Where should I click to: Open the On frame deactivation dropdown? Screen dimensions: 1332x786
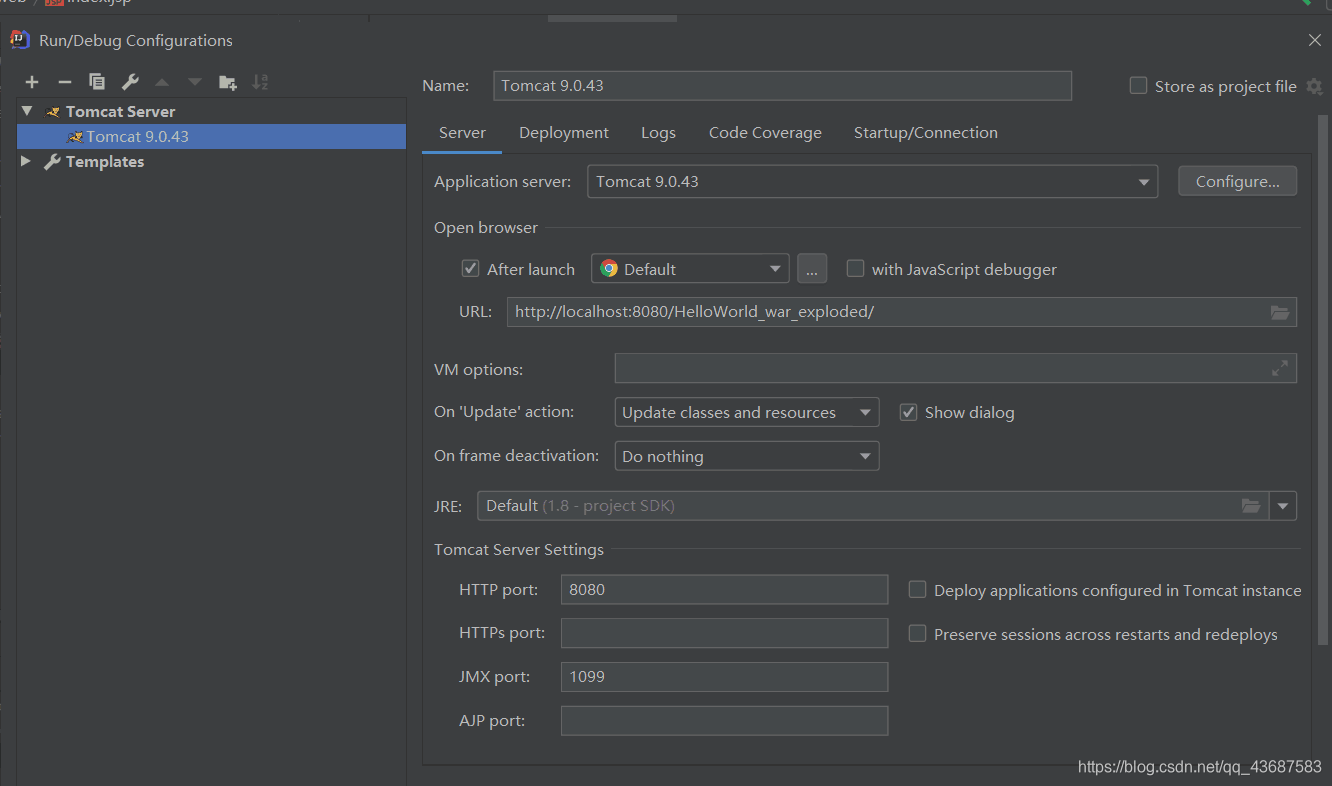point(746,456)
